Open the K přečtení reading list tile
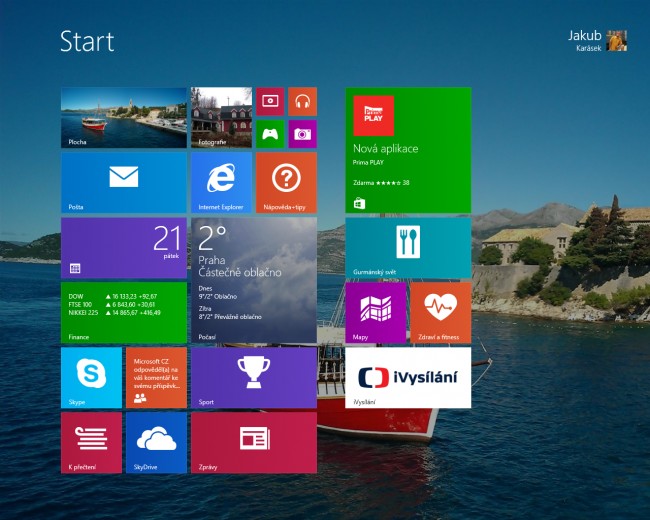This screenshot has width=650, height=520. 91,442
